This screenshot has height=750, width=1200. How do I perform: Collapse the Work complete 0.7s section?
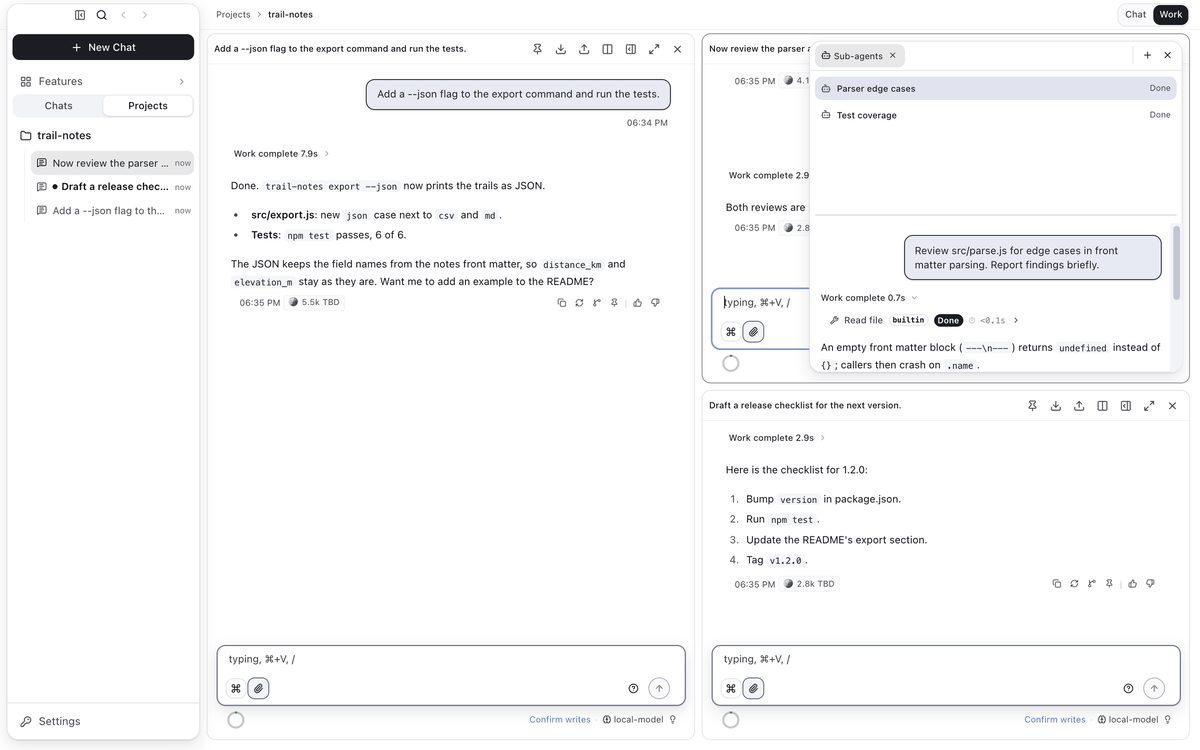(869, 298)
